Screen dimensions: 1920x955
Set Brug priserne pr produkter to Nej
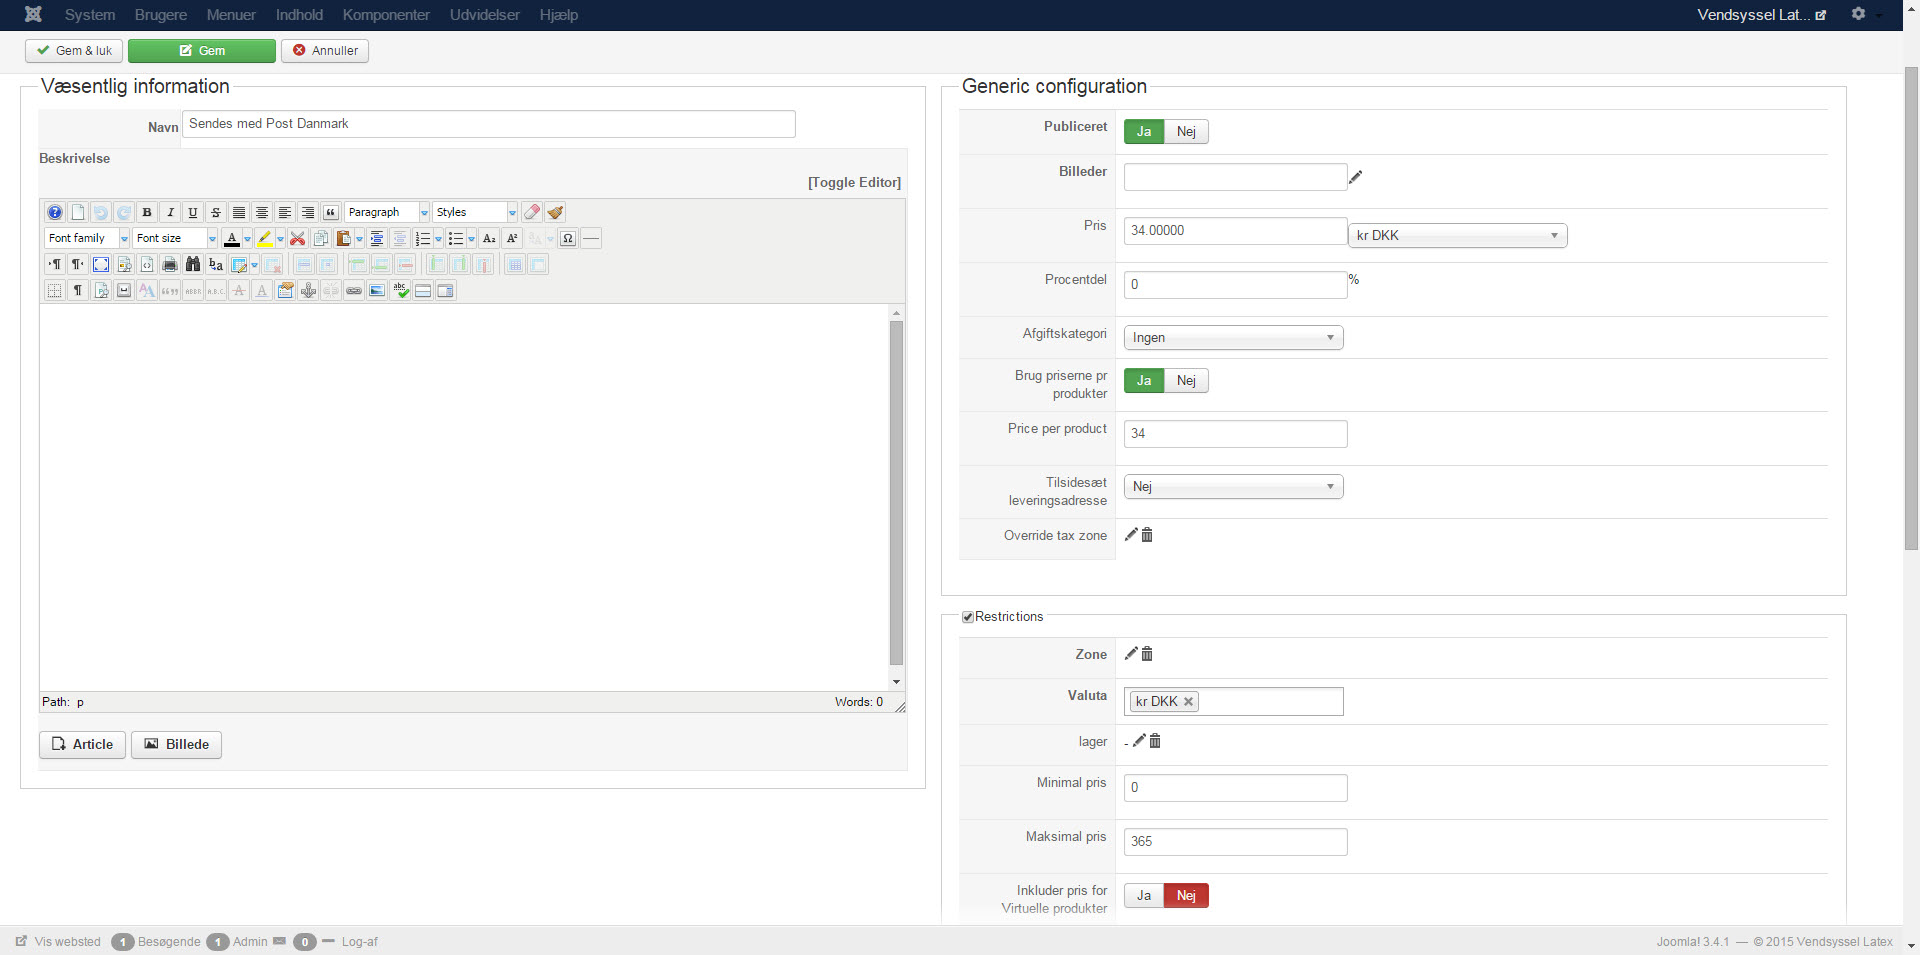tap(1186, 380)
